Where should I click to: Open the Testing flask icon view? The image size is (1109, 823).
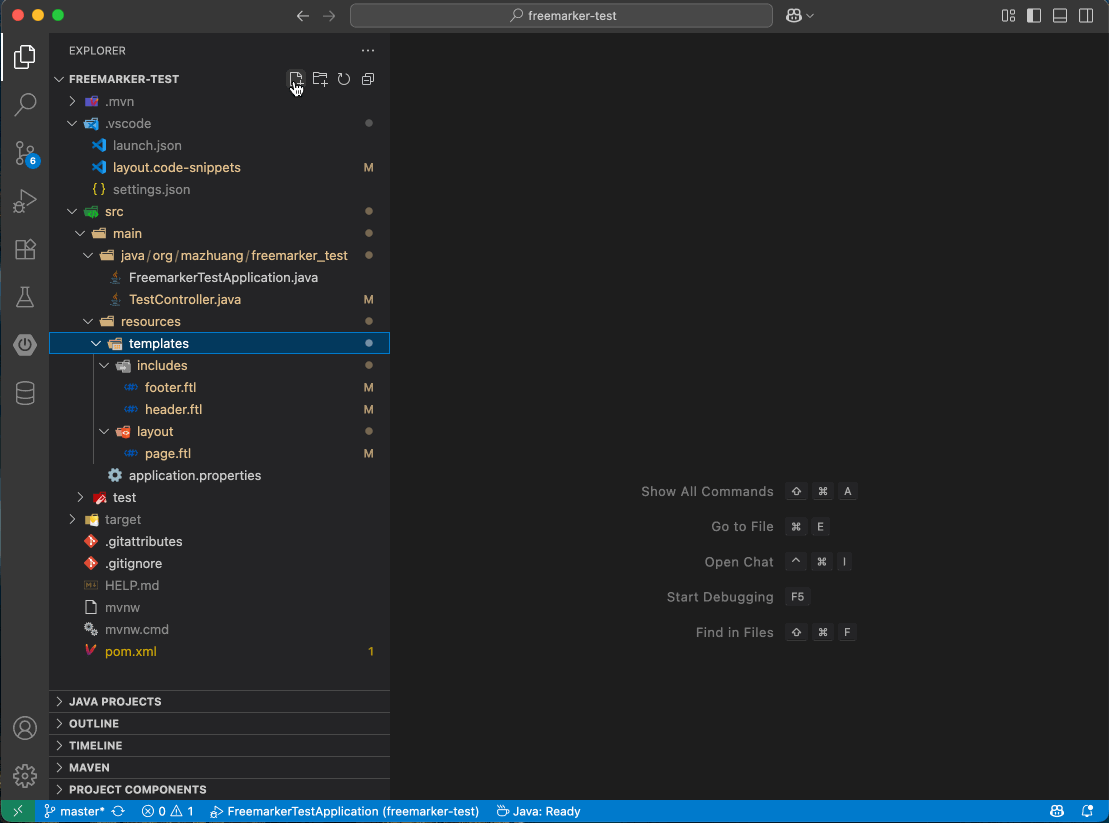click(25, 297)
